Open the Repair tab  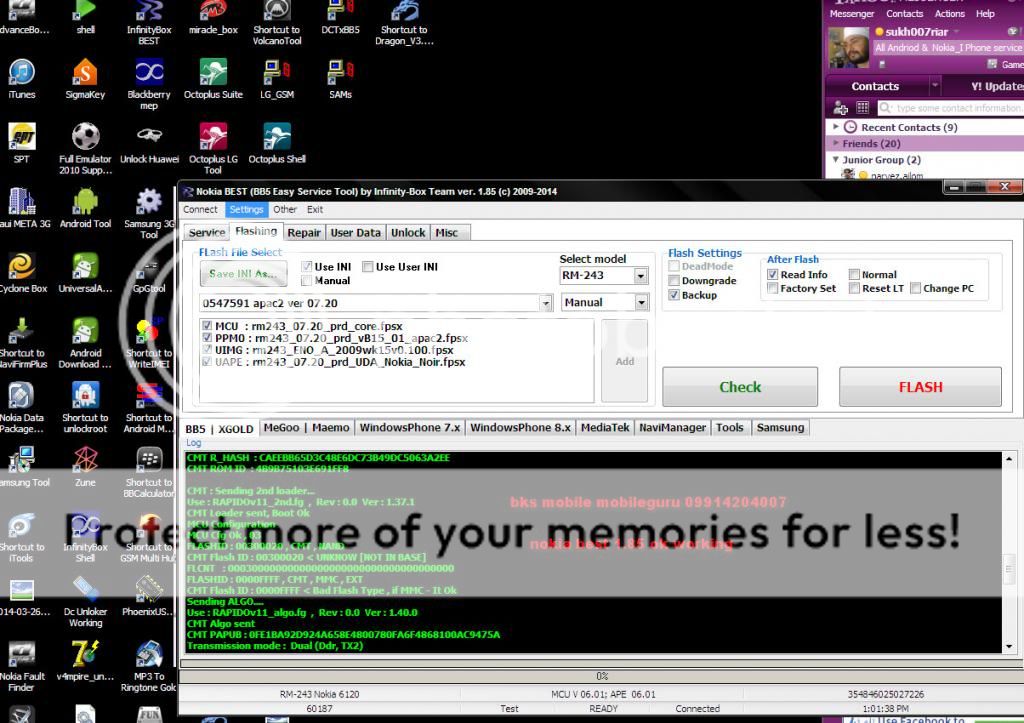[304, 233]
